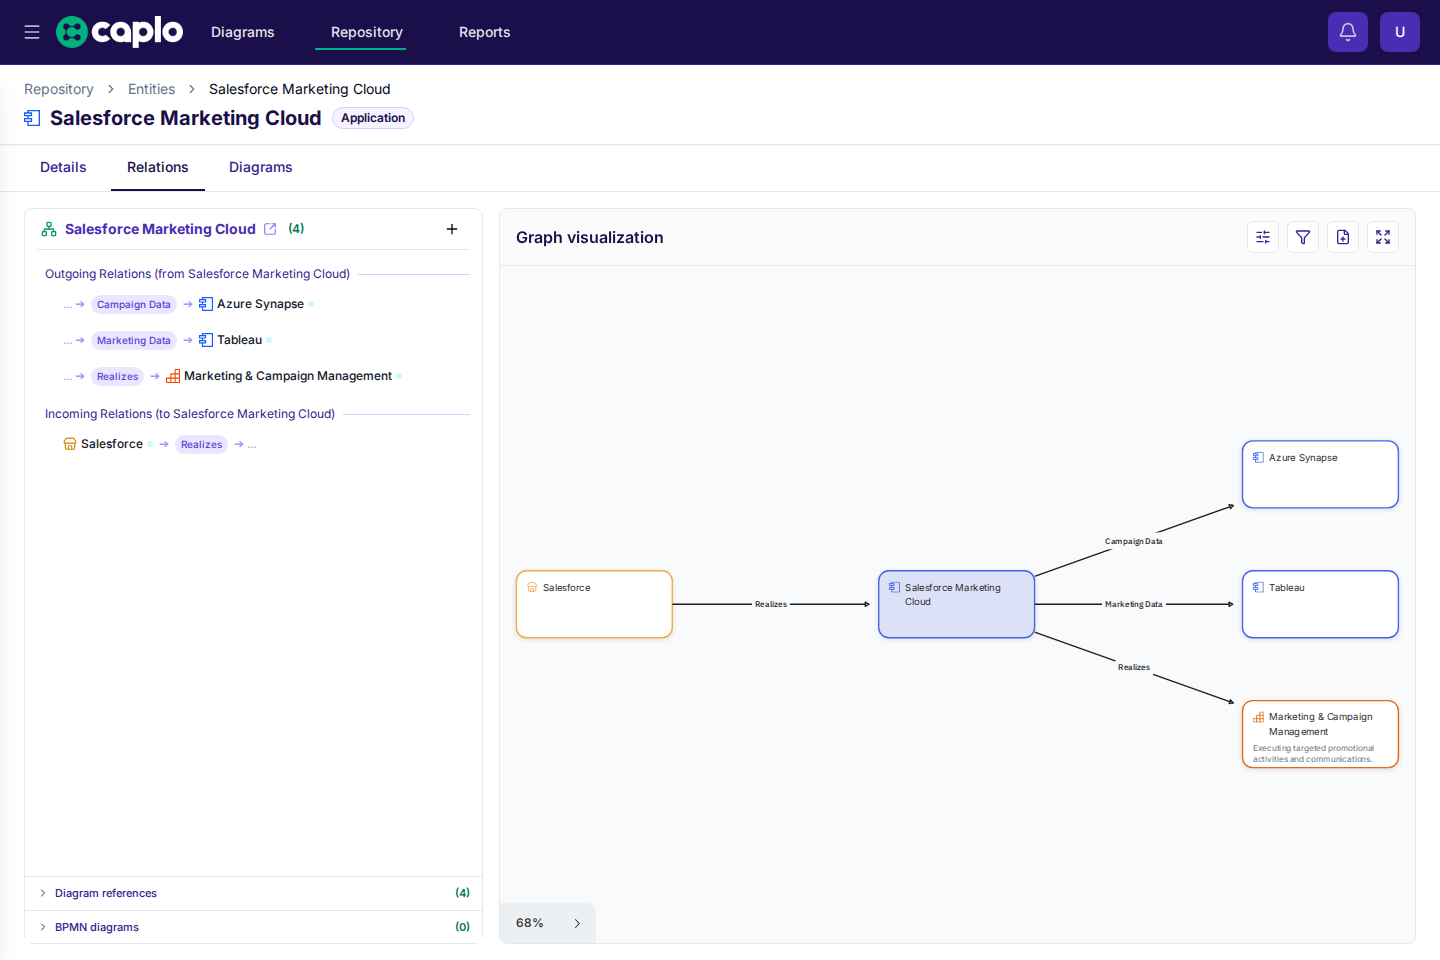Select the Salesforce graph node
This screenshot has height=960, width=1440.
(594, 604)
